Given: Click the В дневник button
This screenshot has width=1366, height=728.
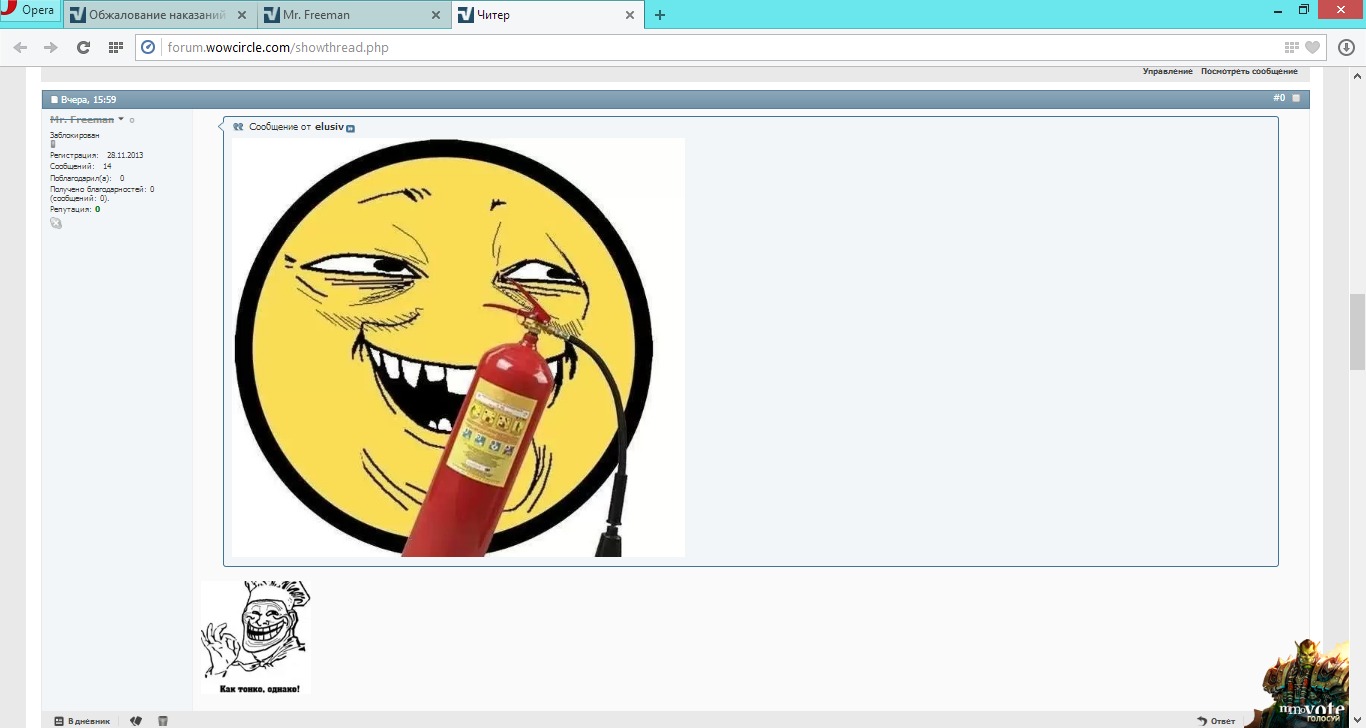Looking at the screenshot, I should click(82, 720).
